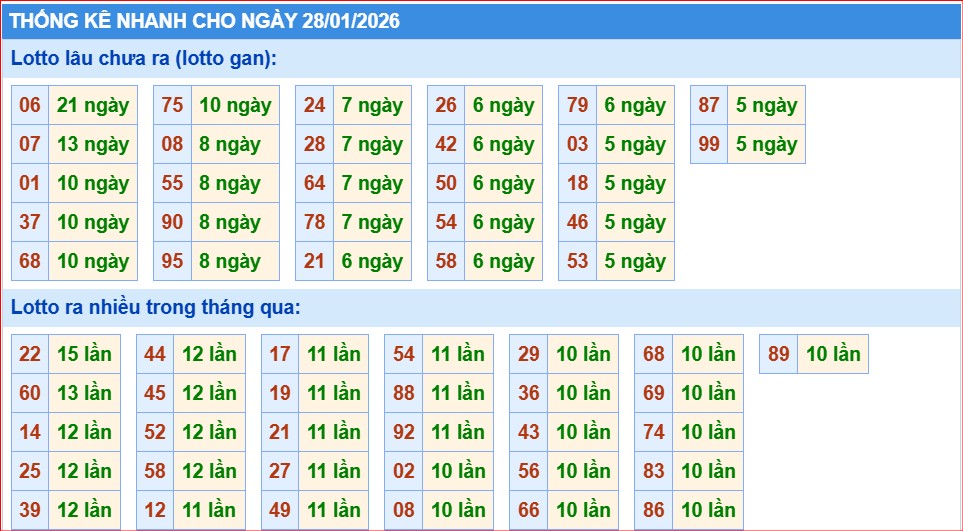Select frequent number 39
Screen dimensions: 963x531
[x=29, y=510]
